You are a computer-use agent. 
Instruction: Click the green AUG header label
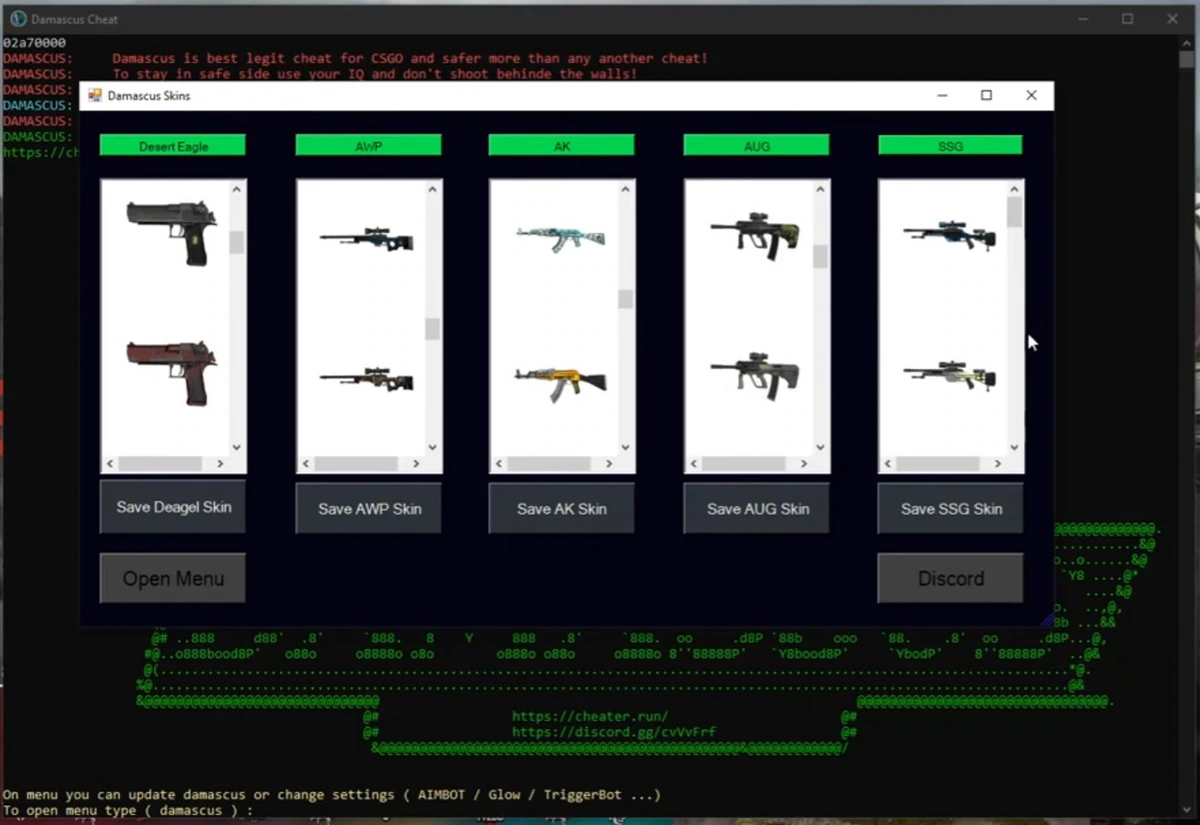(757, 146)
